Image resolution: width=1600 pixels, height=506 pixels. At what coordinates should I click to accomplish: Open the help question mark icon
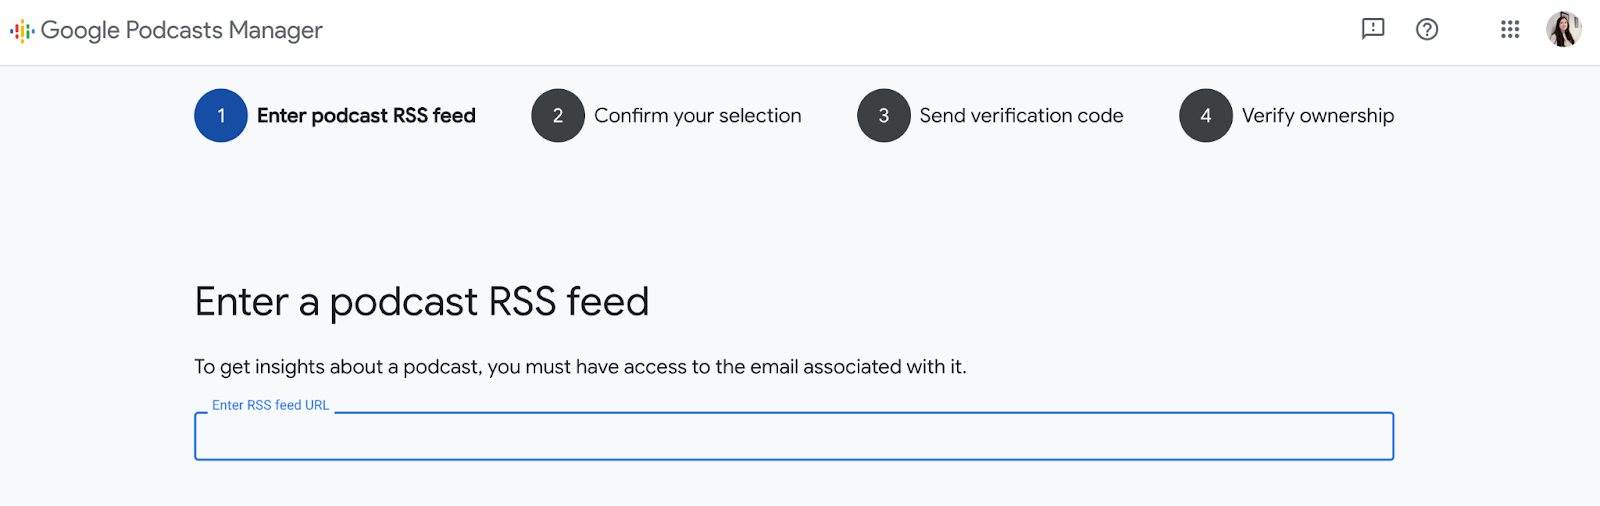[1427, 30]
